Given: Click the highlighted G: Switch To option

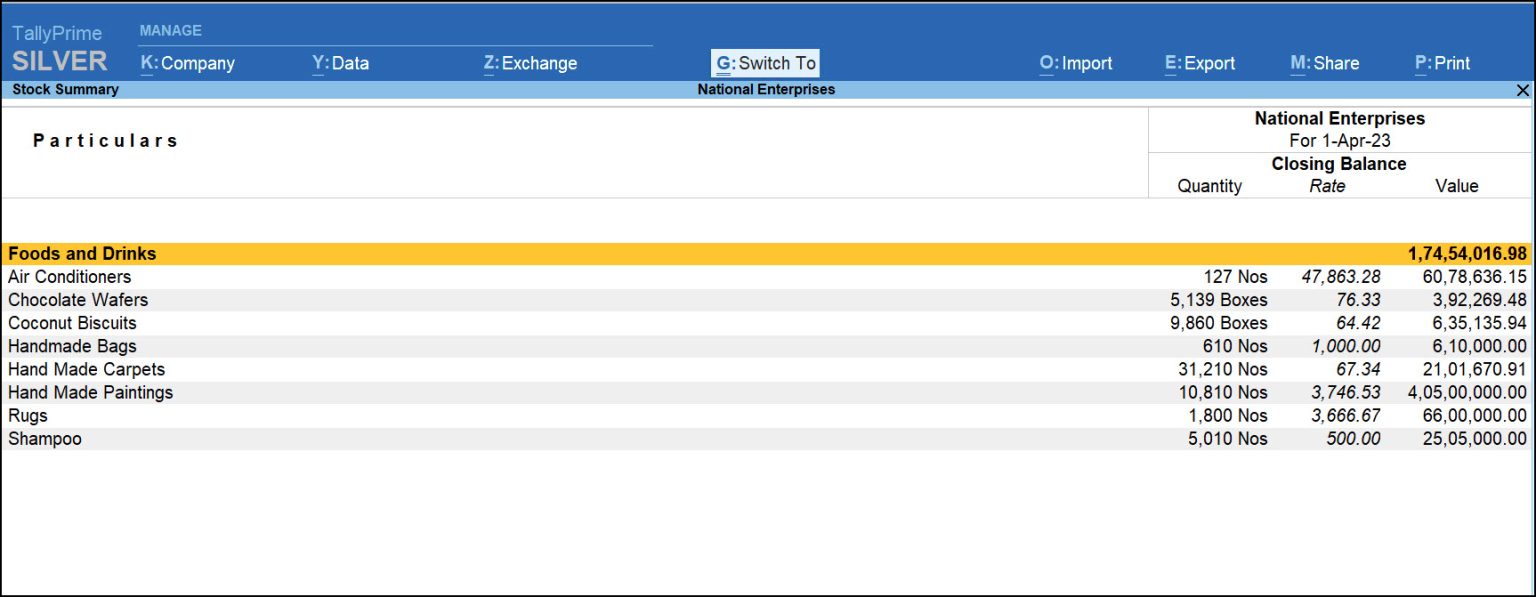Looking at the screenshot, I should click(x=765, y=62).
